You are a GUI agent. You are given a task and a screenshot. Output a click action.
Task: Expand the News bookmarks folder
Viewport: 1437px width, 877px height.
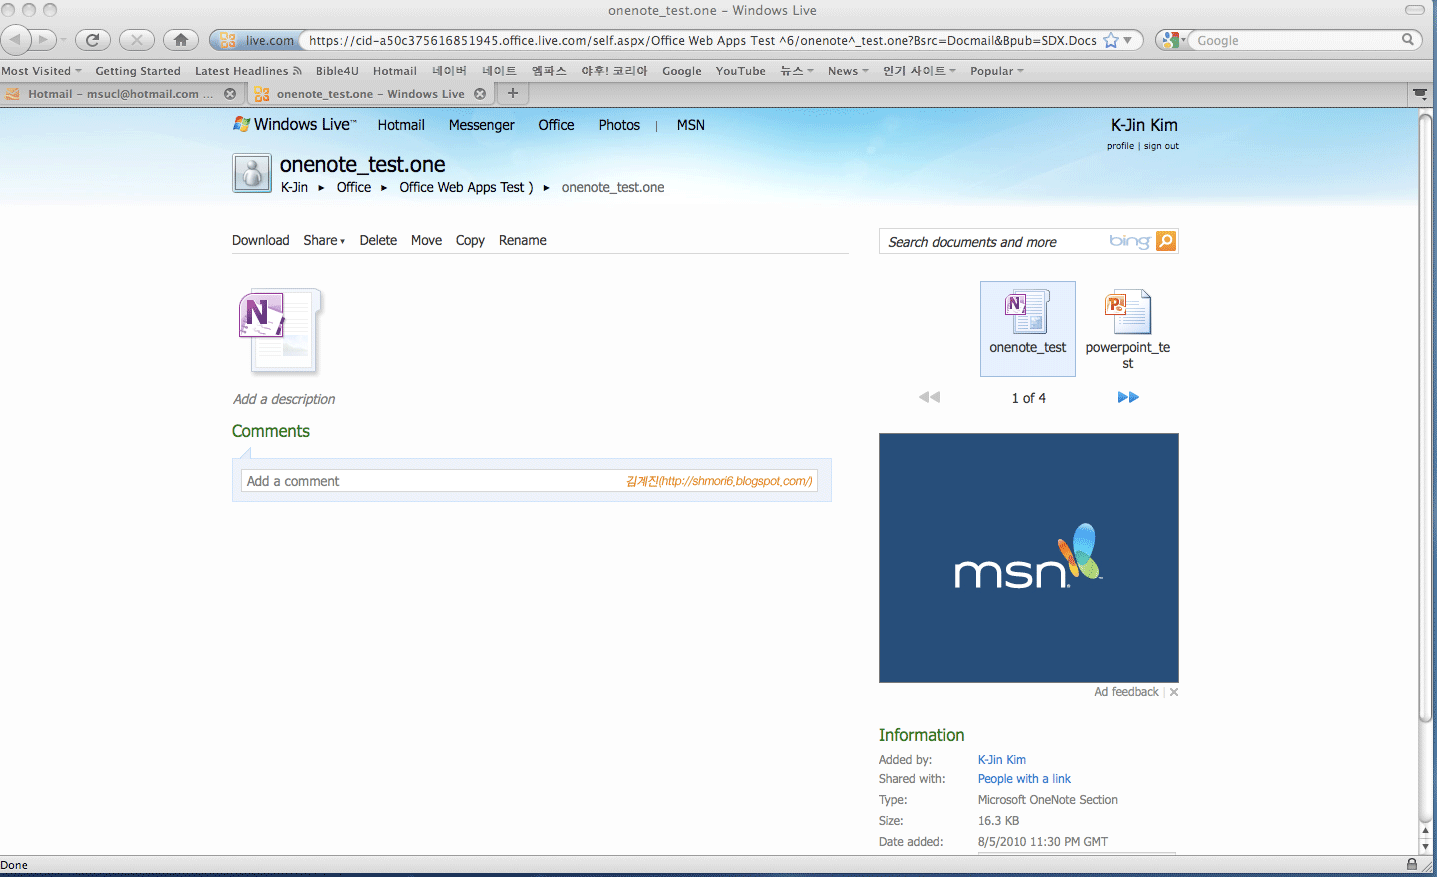(848, 71)
